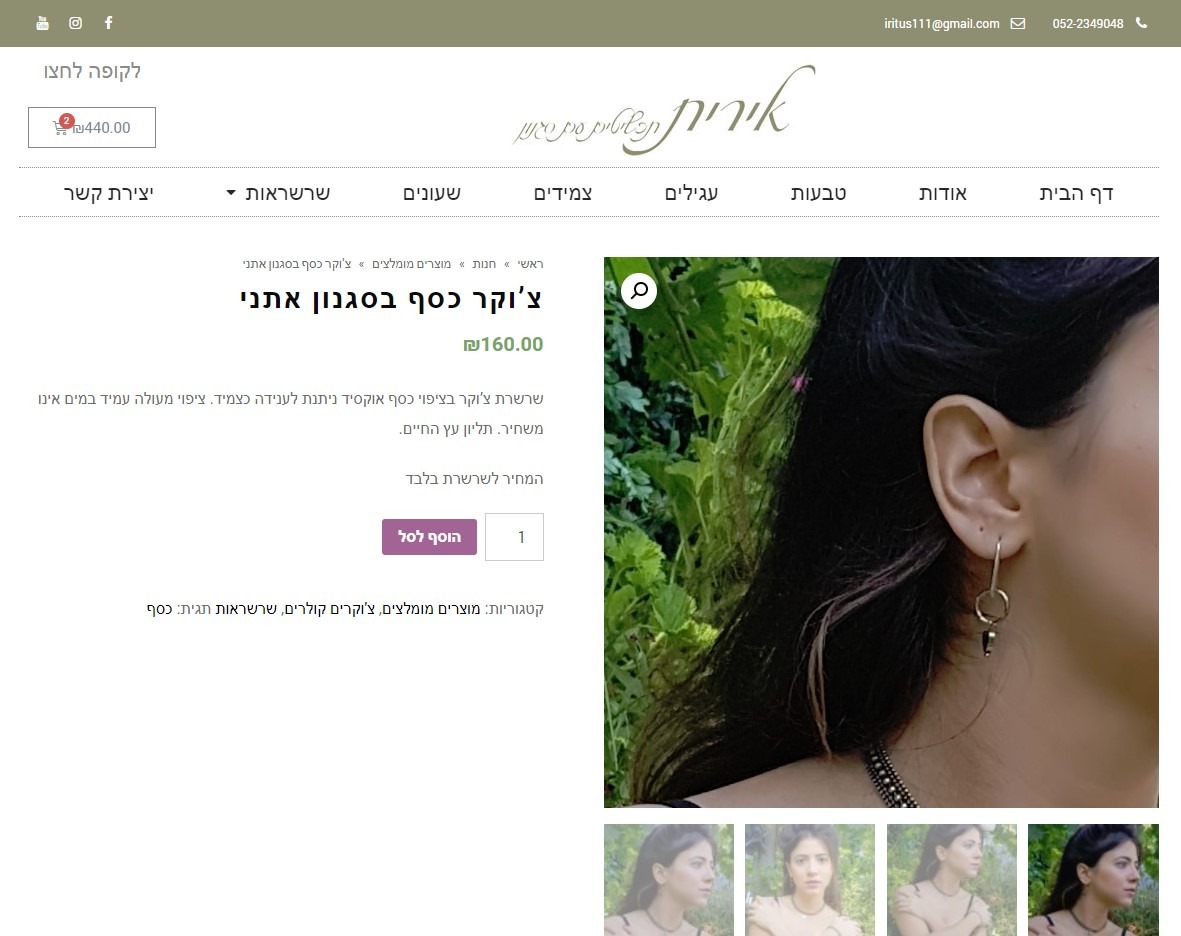Click the quantity input field
1181x936 pixels.
514,537
